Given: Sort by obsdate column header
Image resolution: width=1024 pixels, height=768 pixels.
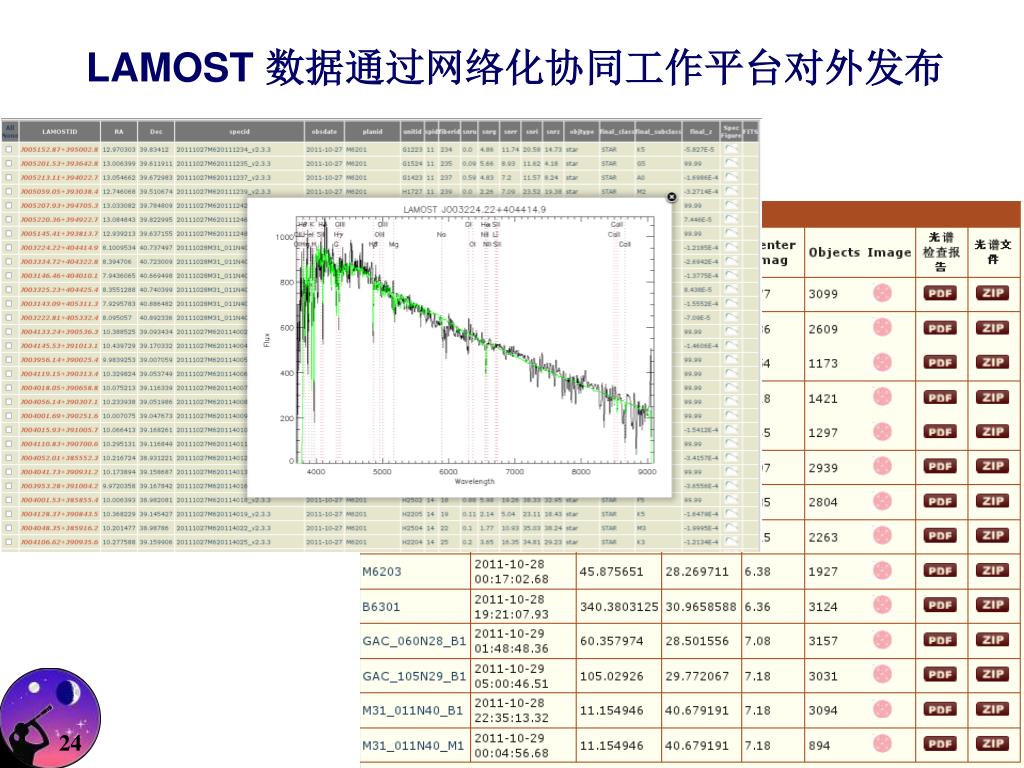Looking at the screenshot, I should coord(324,131).
